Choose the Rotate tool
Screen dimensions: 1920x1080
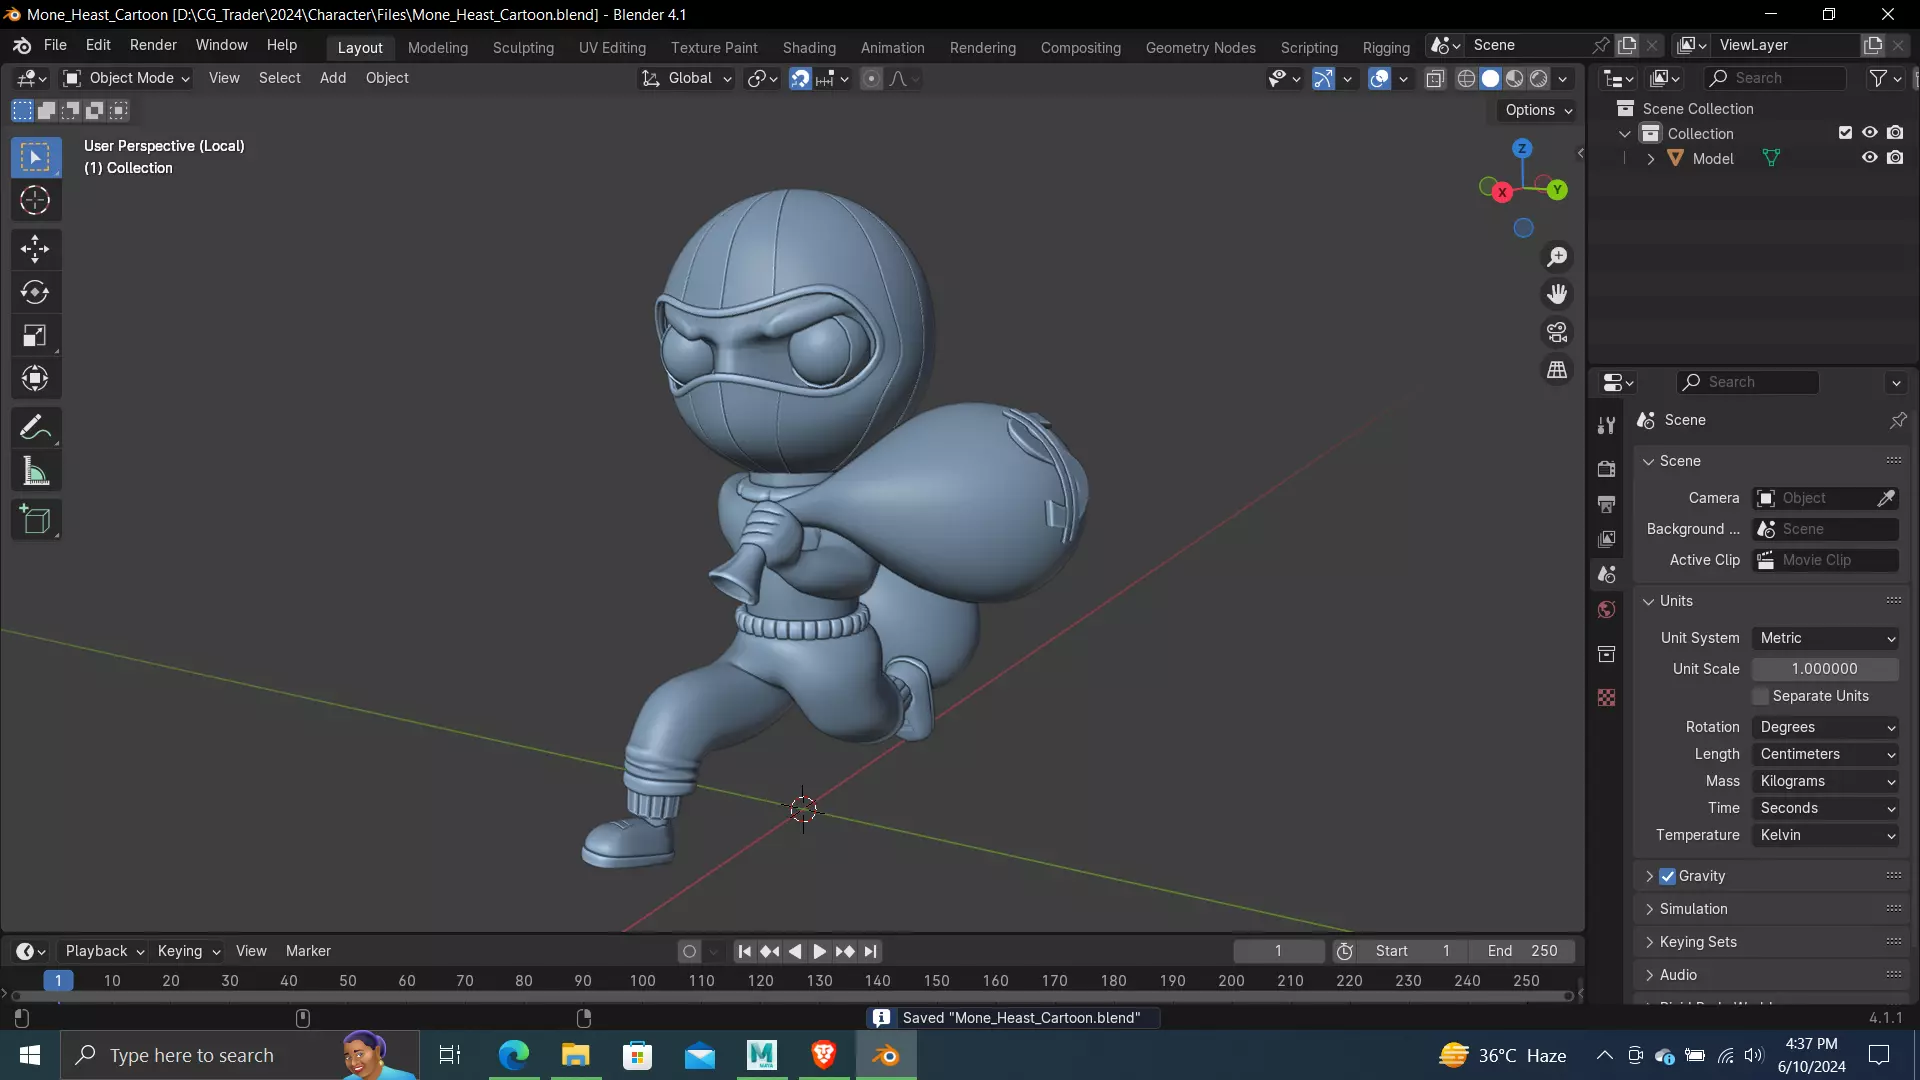pyautogui.click(x=35, y=292)
